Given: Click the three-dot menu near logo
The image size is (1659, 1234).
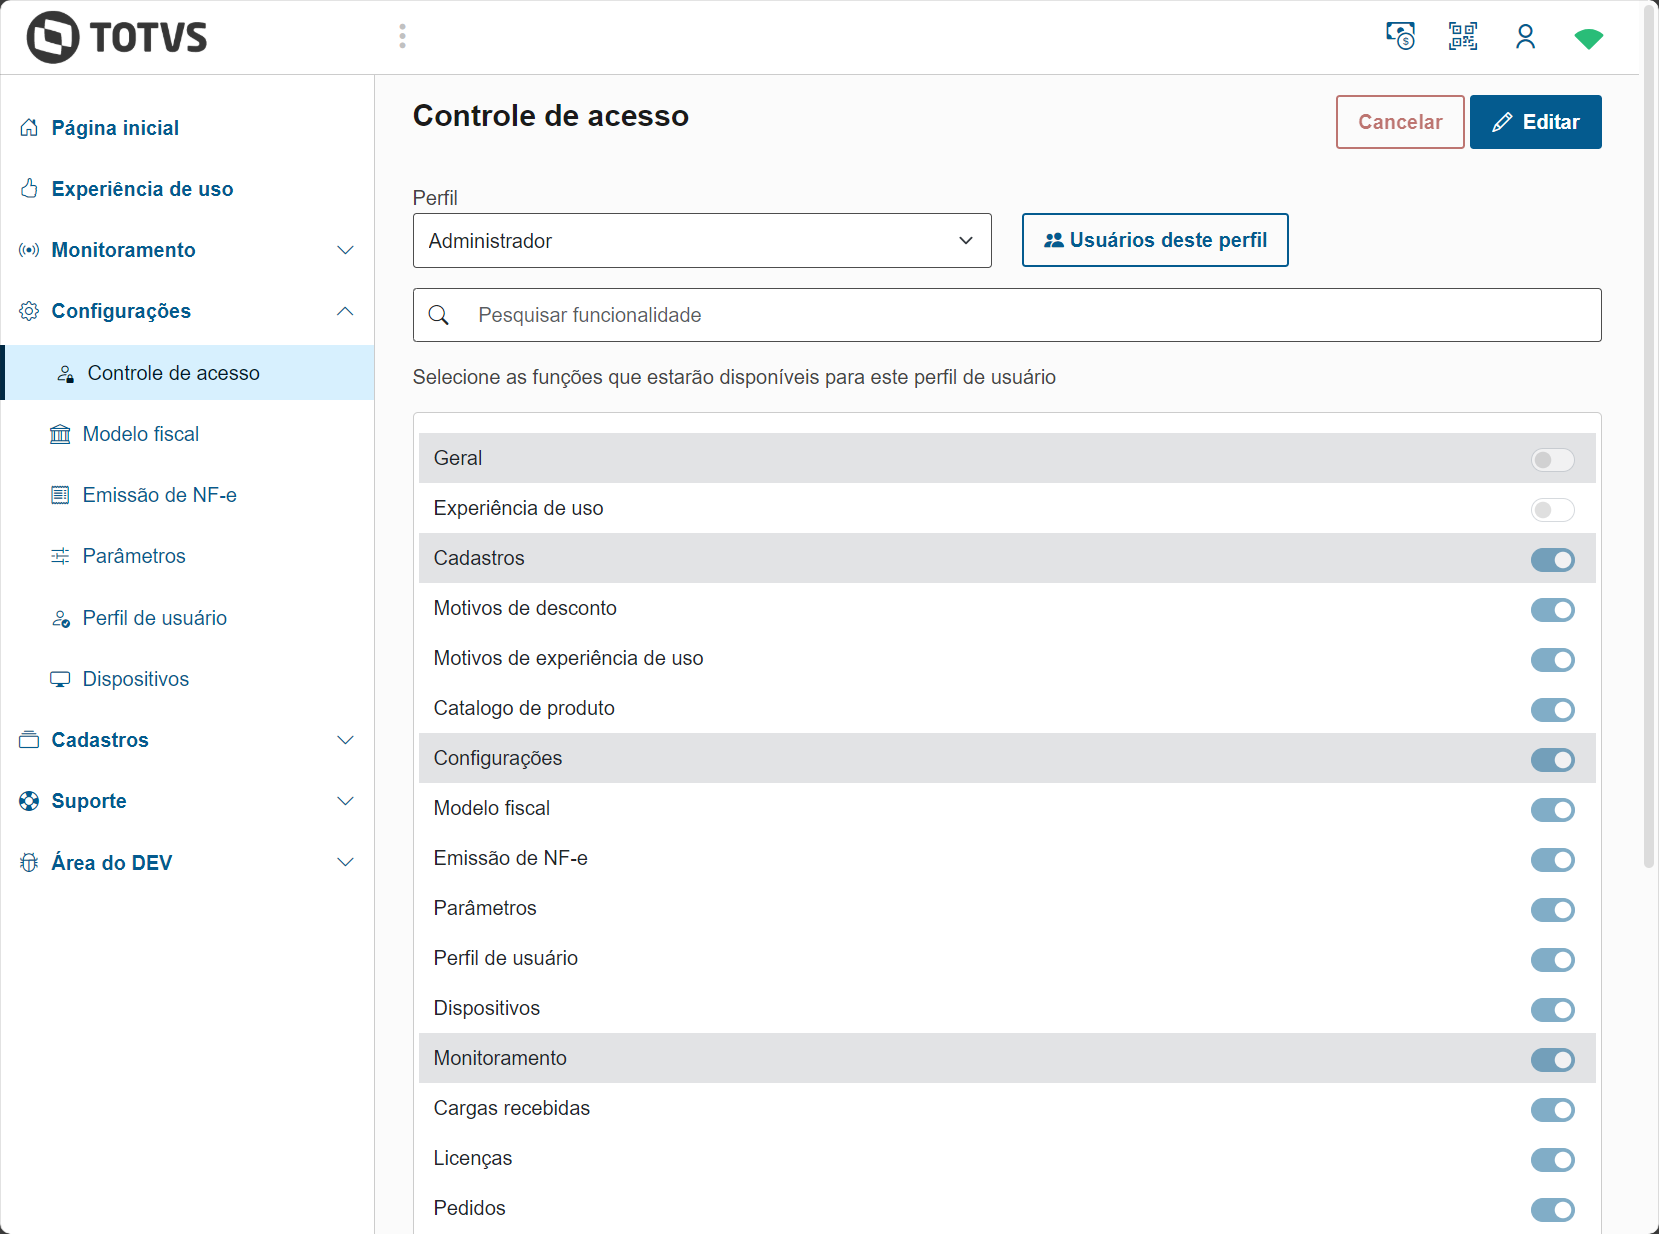Looking at the screenshot, I should (x=402, y=37).
